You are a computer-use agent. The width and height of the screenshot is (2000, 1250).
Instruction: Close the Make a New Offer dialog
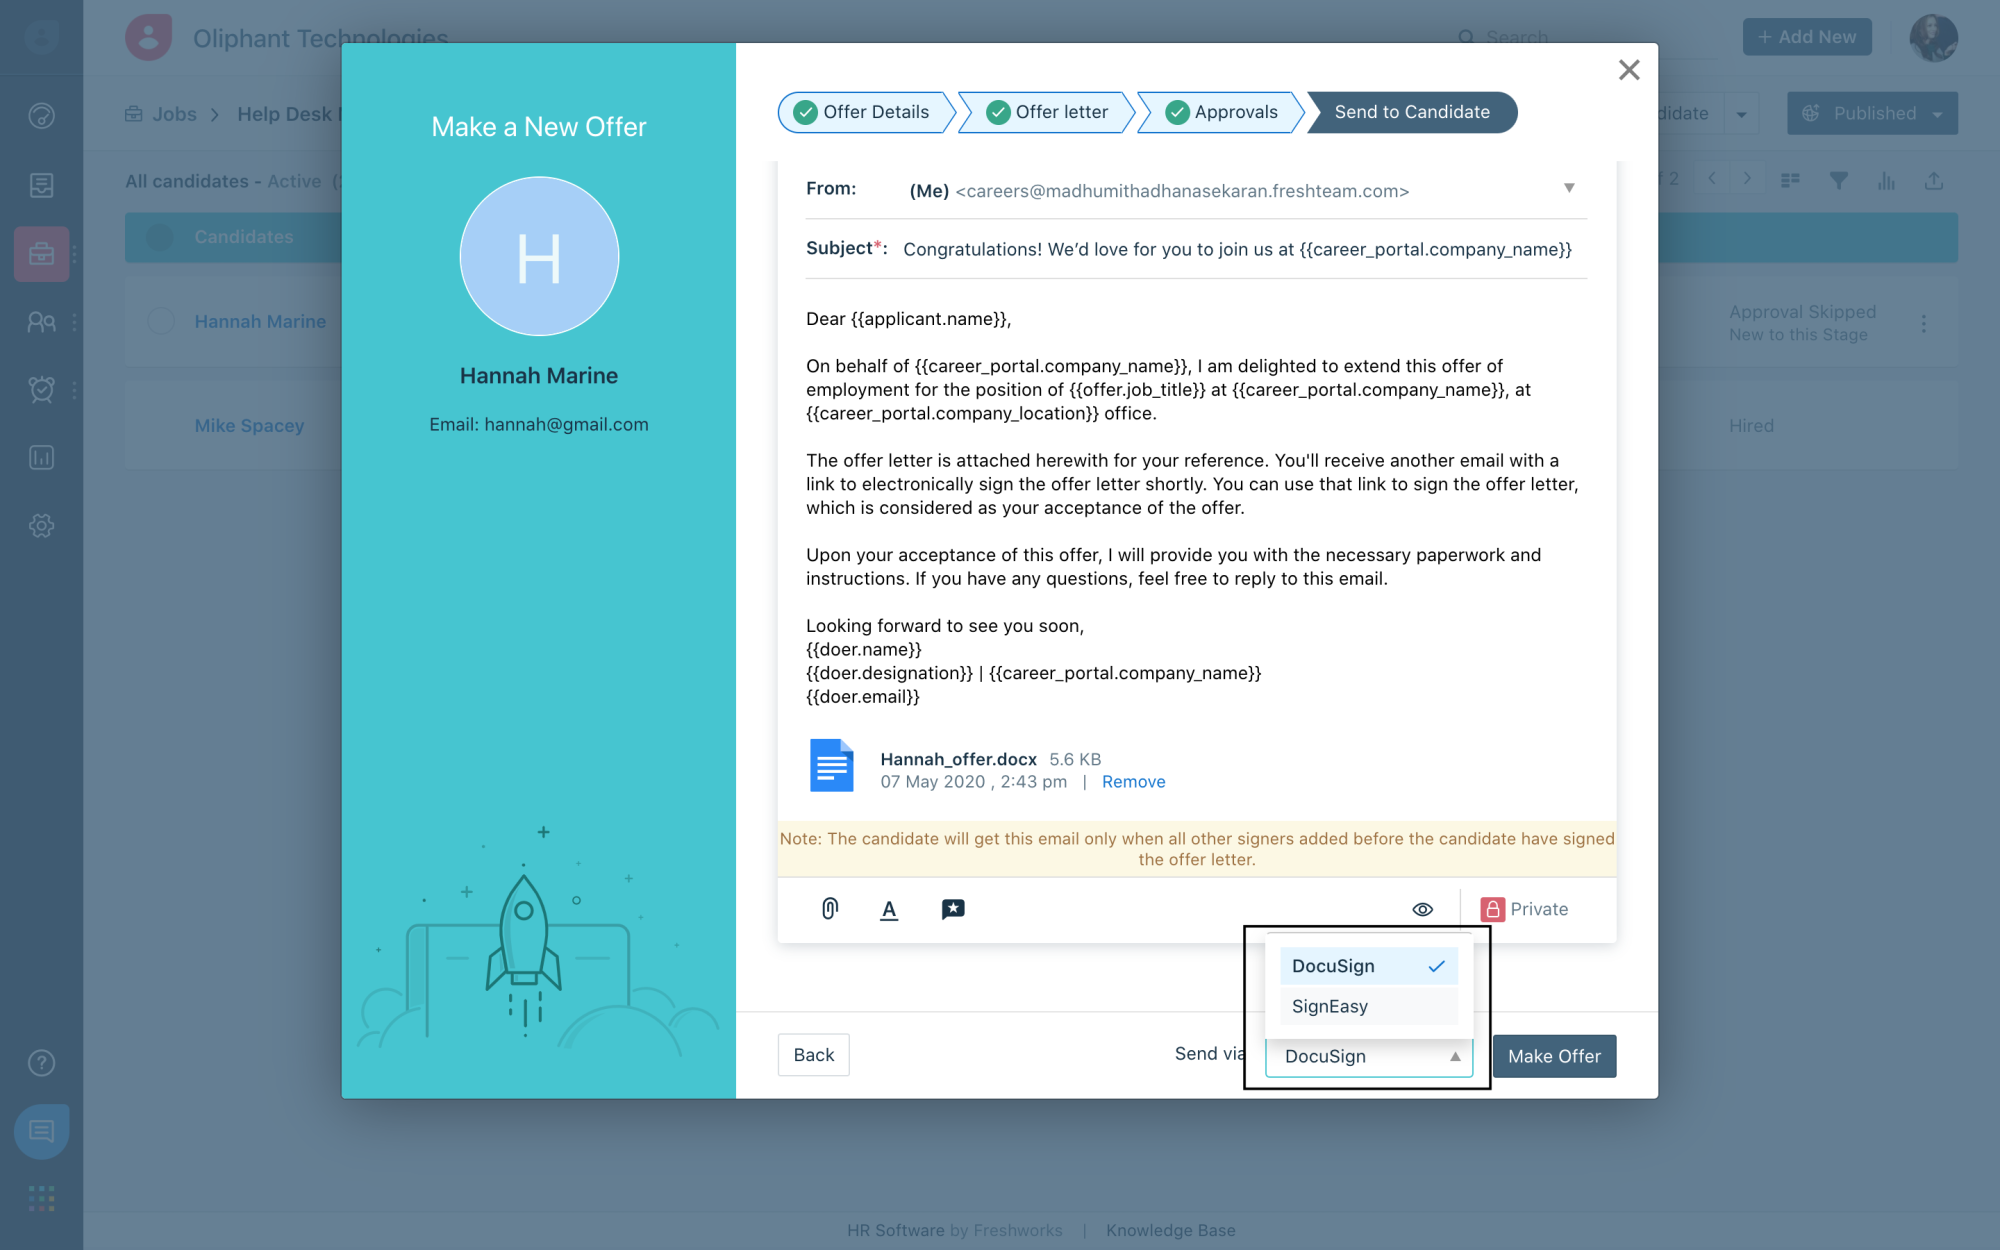click(x=1629, y=70)
